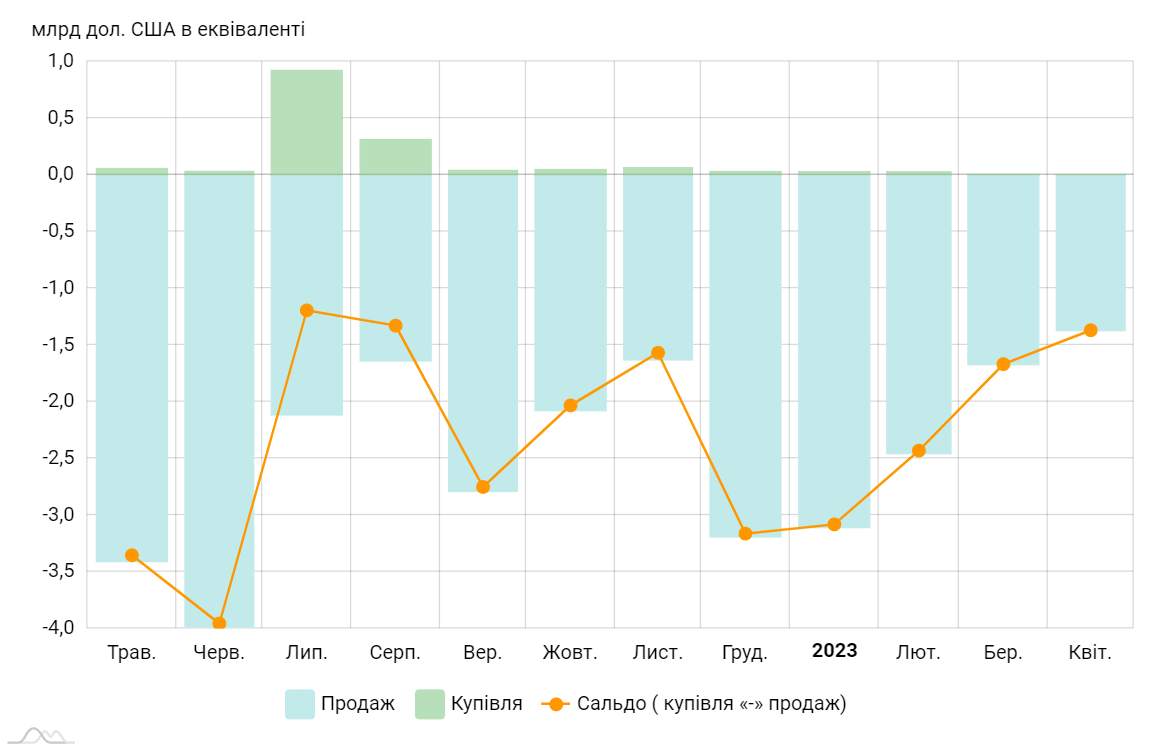Click the y-axis value -1,0
This screenshot has height=750, width=1158.
(x=58, y=288)
